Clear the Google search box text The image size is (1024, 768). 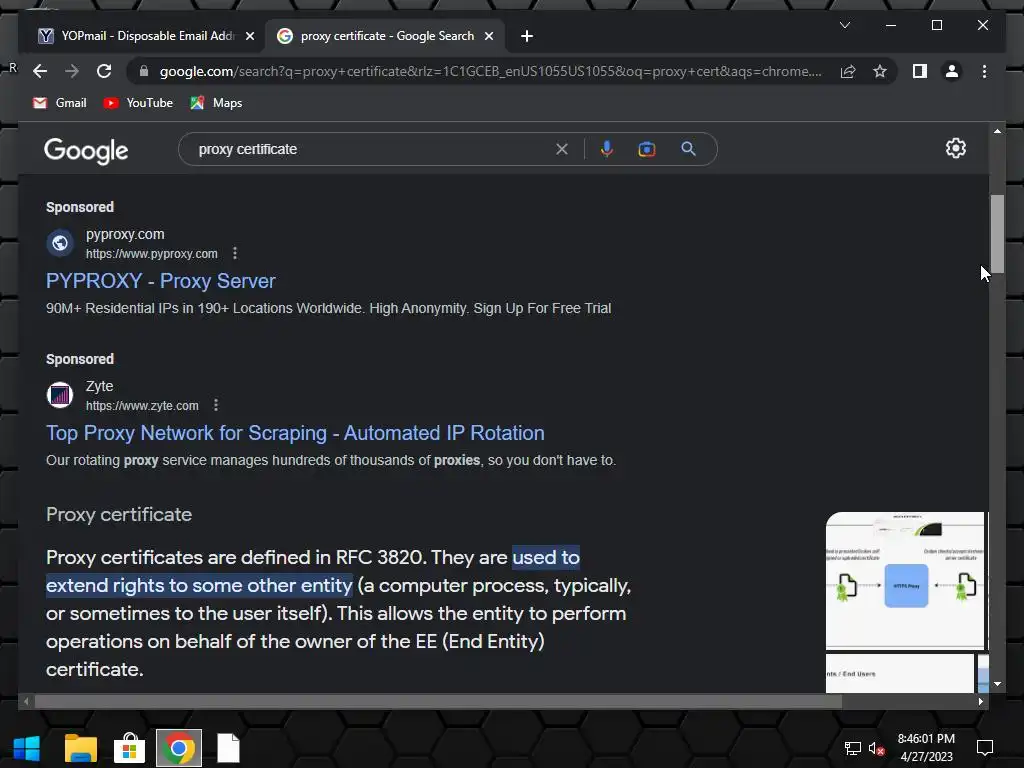562,149
